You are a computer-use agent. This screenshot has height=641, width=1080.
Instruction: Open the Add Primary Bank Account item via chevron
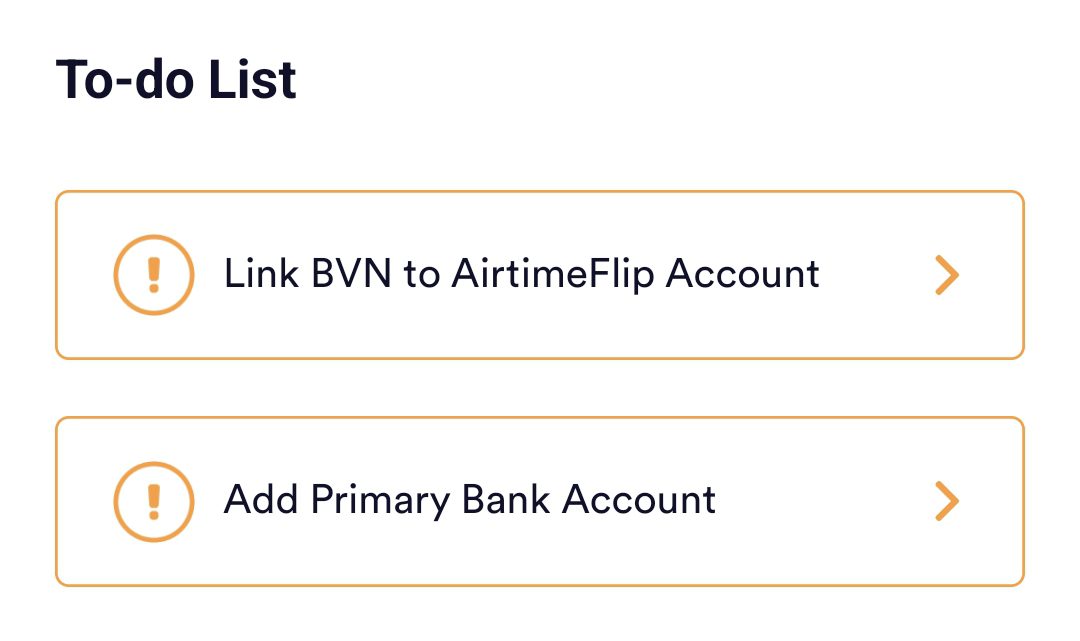click(x=946, y=500)
